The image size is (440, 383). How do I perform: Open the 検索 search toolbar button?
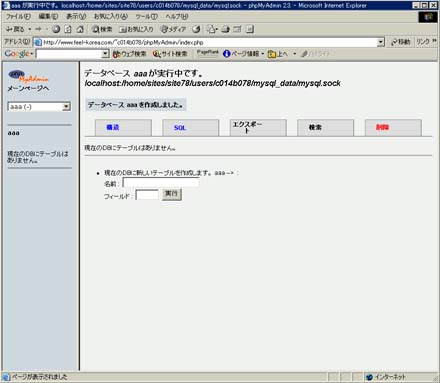pyautogui.click(x=102, y=29)
